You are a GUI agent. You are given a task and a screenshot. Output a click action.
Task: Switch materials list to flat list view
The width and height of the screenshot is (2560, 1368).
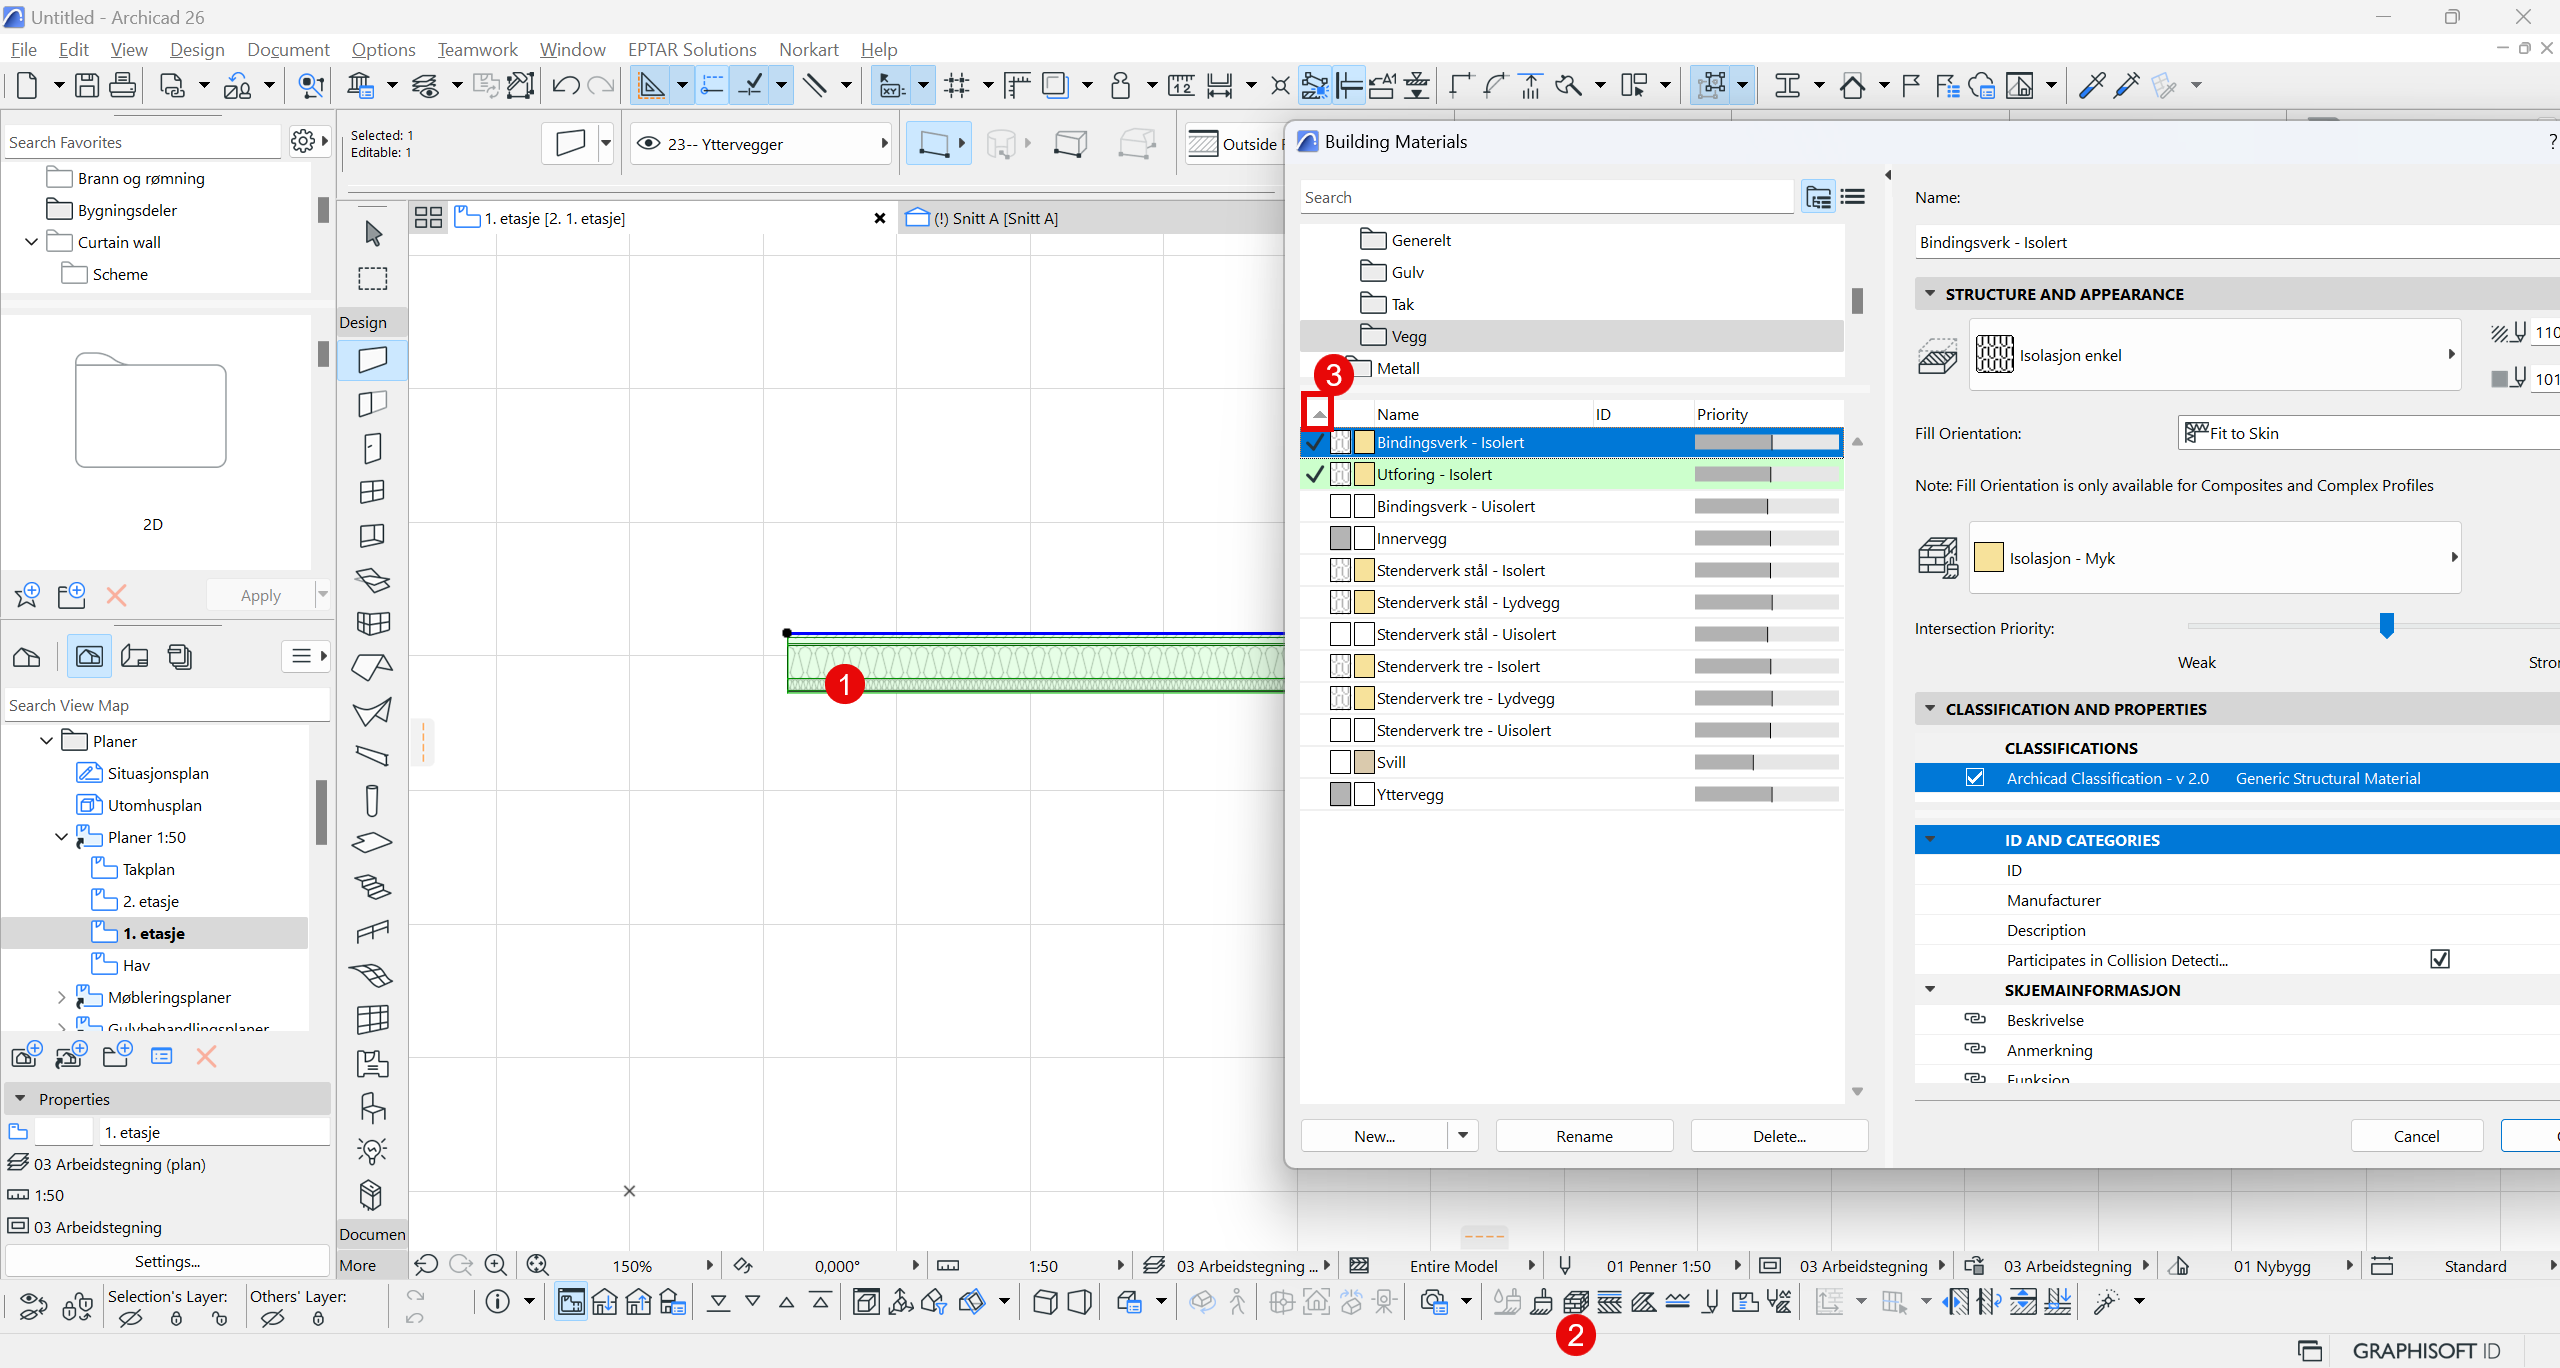[x=1853, y=197]
